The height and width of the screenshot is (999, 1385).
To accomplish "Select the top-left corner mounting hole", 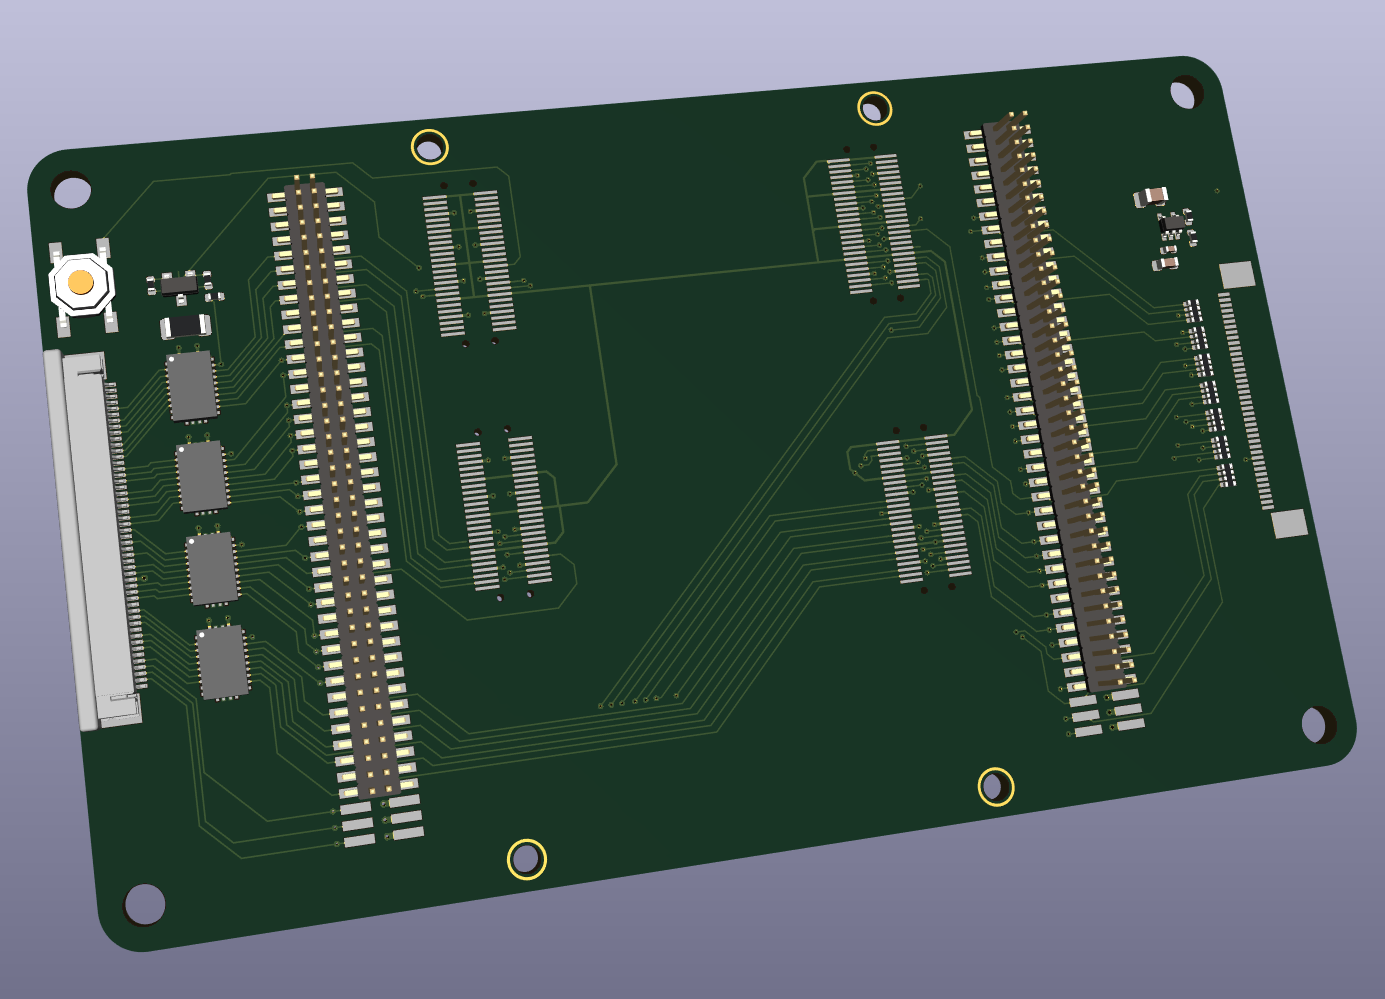I will pos(71,190).
